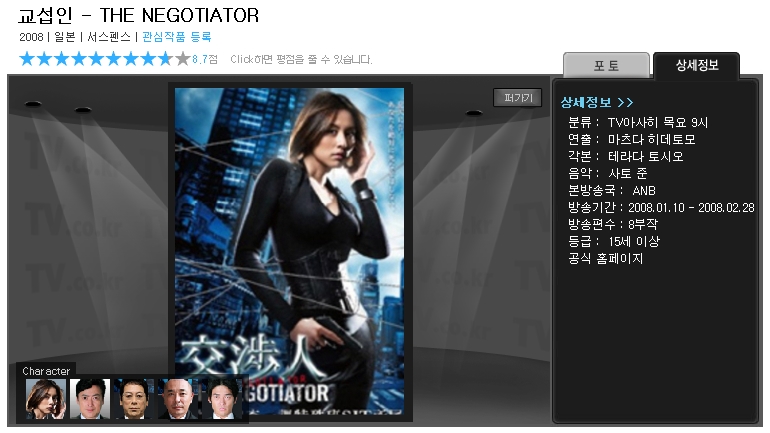Open the 포토 tab
Image resolution: width=770 pixels, height=433 pixels.
[x=606, y=65]
